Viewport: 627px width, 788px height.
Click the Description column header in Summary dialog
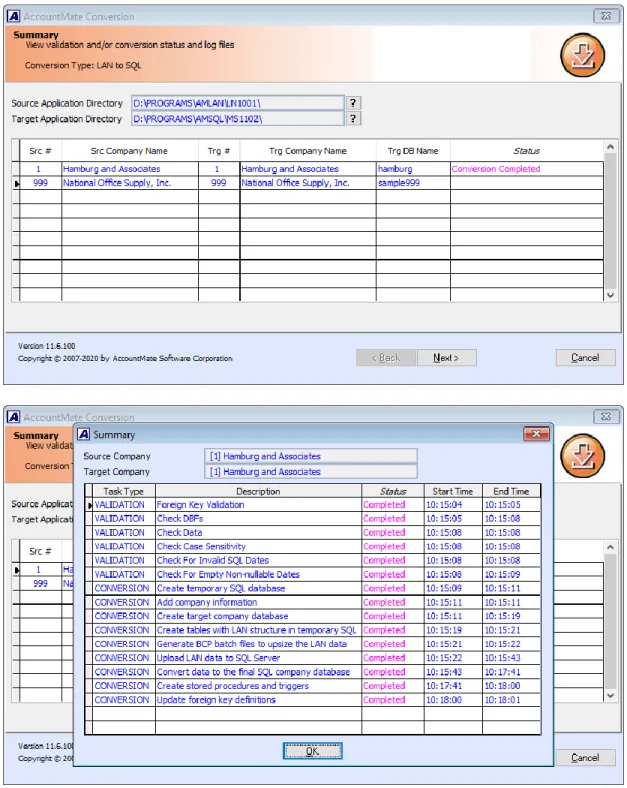tap(258, 491)
